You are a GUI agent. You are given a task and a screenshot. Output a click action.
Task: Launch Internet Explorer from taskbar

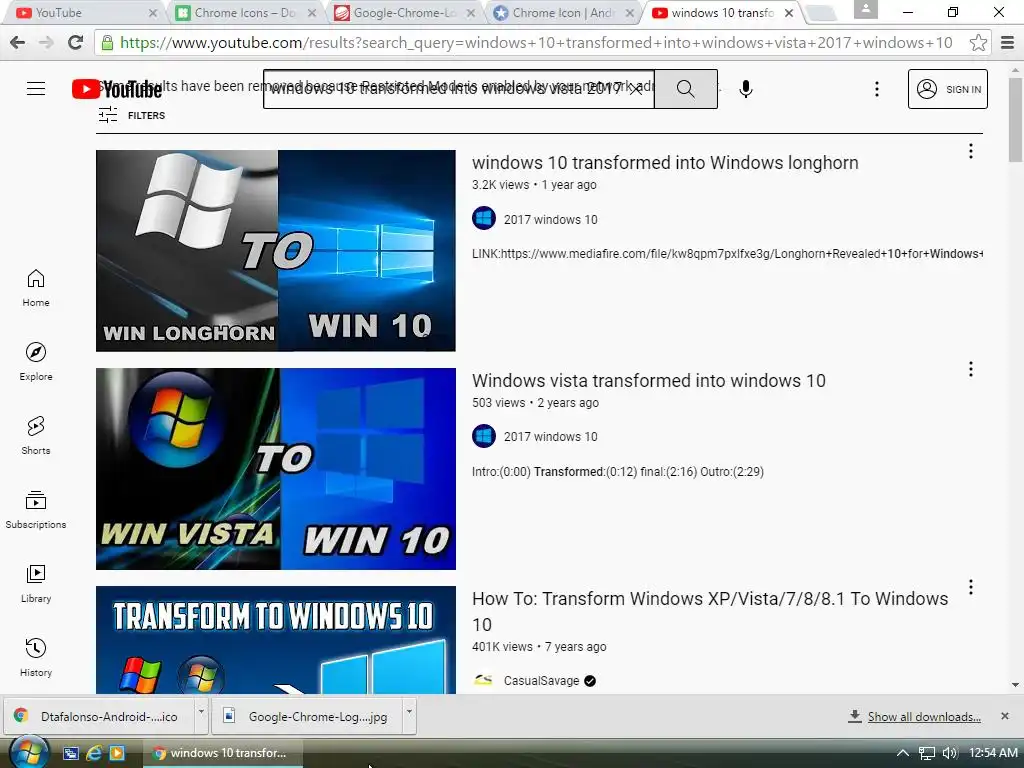coord(94,754)
